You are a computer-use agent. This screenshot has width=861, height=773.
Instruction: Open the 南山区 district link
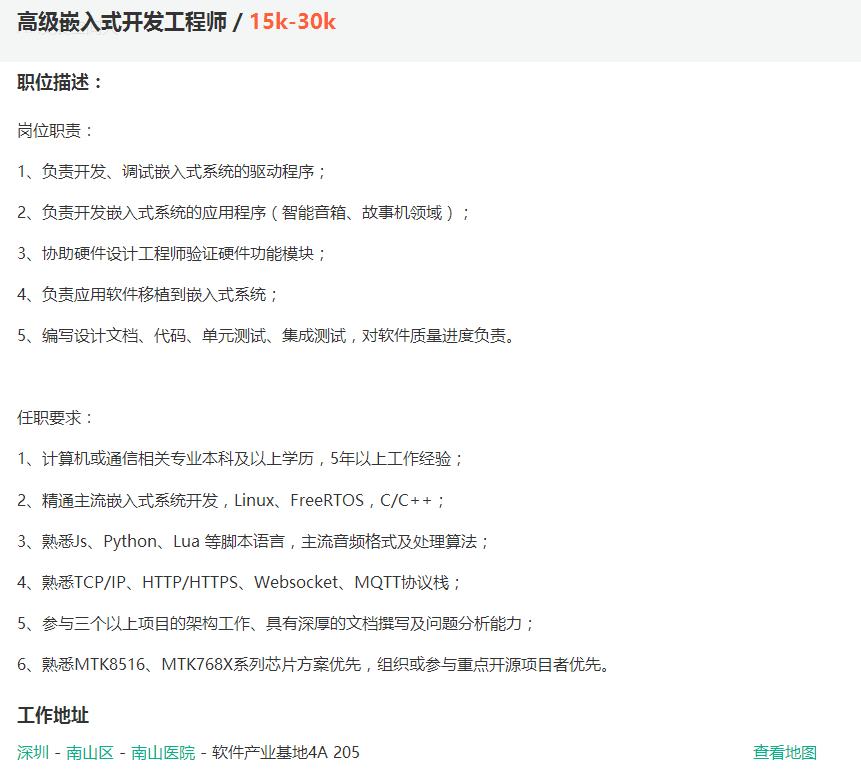tap(90, 752)
